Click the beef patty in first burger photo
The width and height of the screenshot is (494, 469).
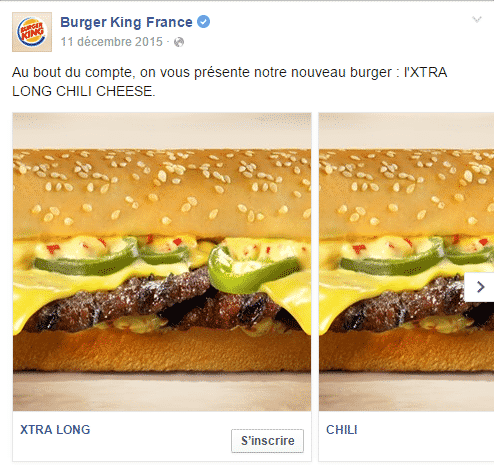(160, 303)
